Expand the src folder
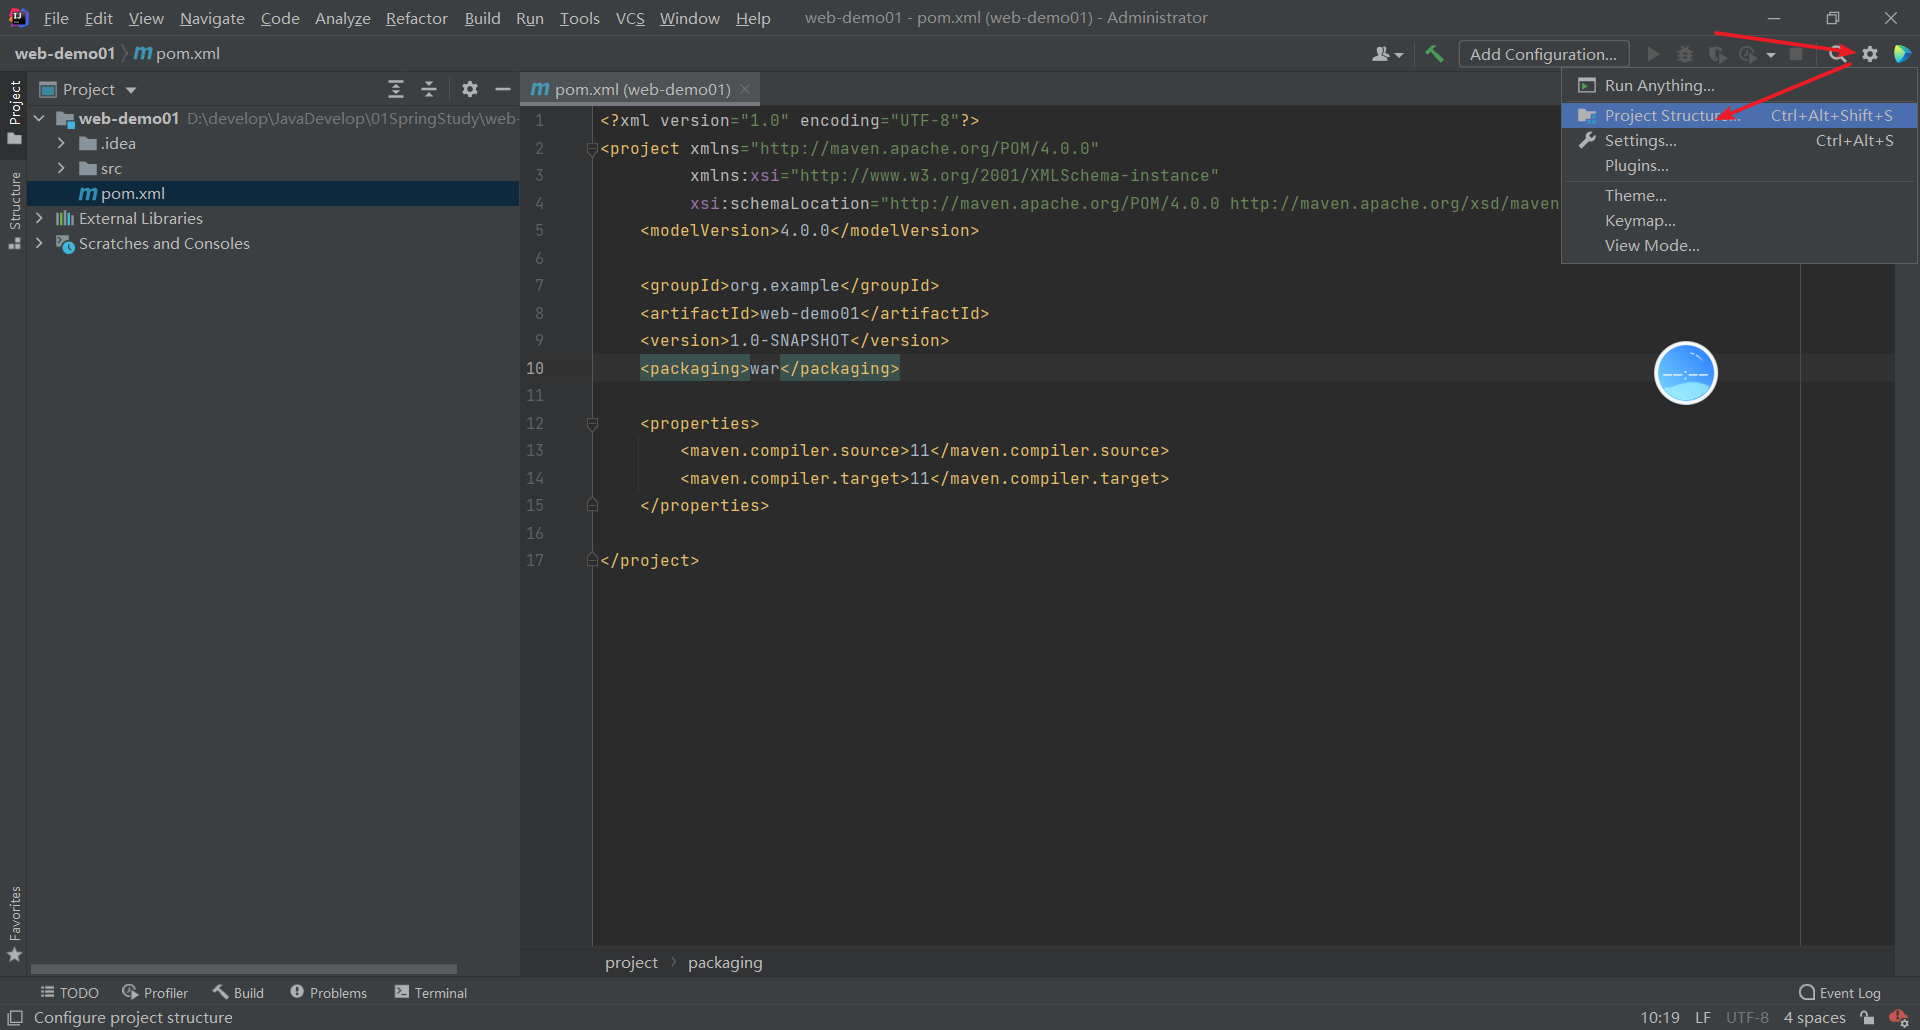 61,168
